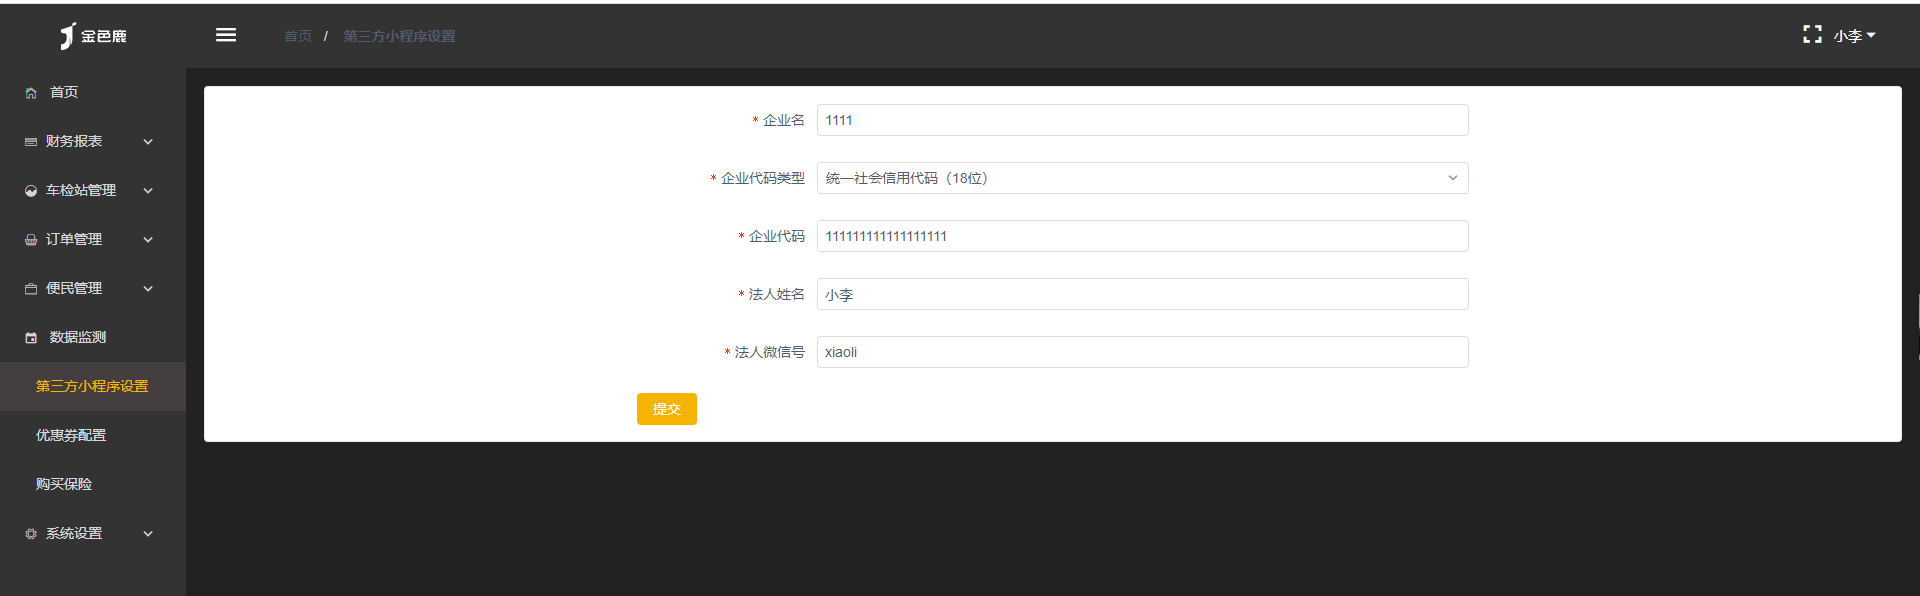Open 购买保险 in the sidebar
This screenshot has height=596, width=1920.
click(x=93, y=484)
